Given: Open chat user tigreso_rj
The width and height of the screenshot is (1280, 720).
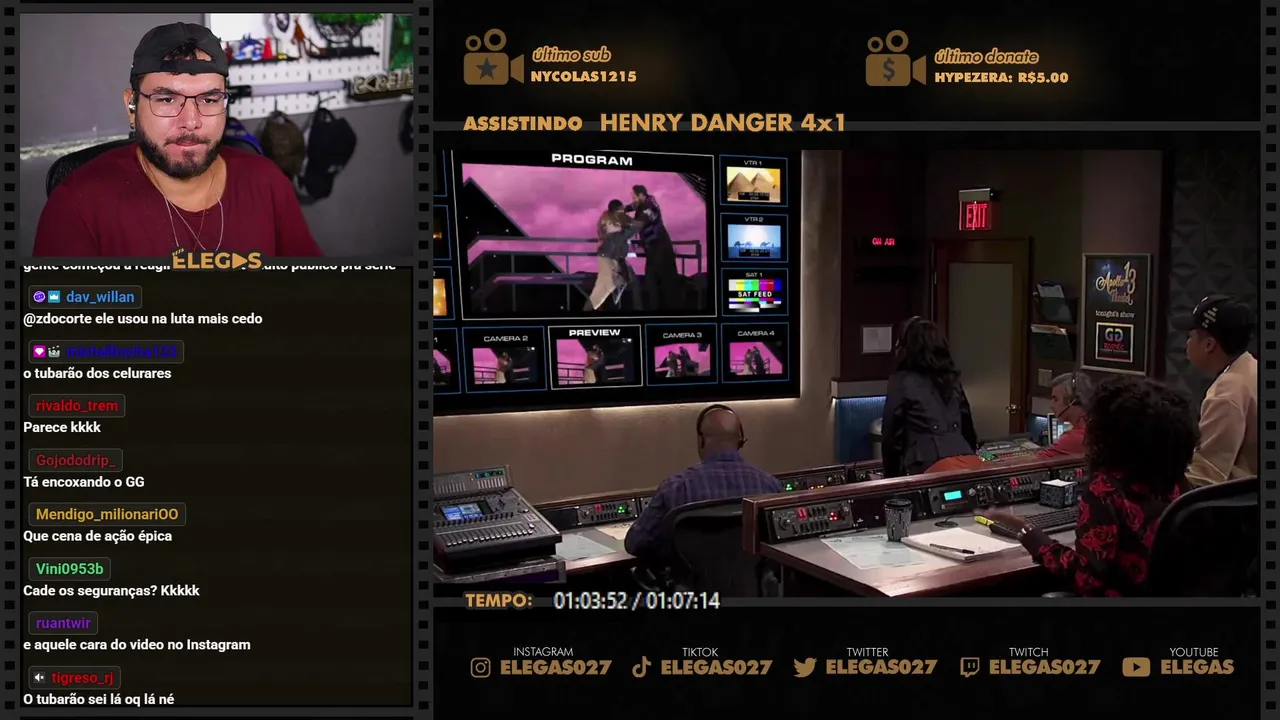Looking at the screenshot, I should tap(83, 677).
